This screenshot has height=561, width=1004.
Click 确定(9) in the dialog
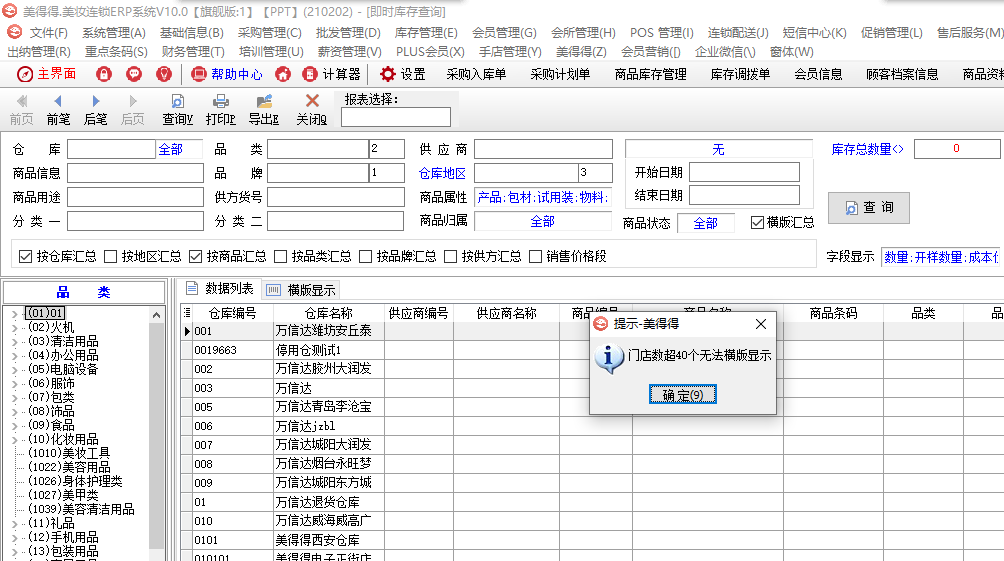(x=683, y=394)
